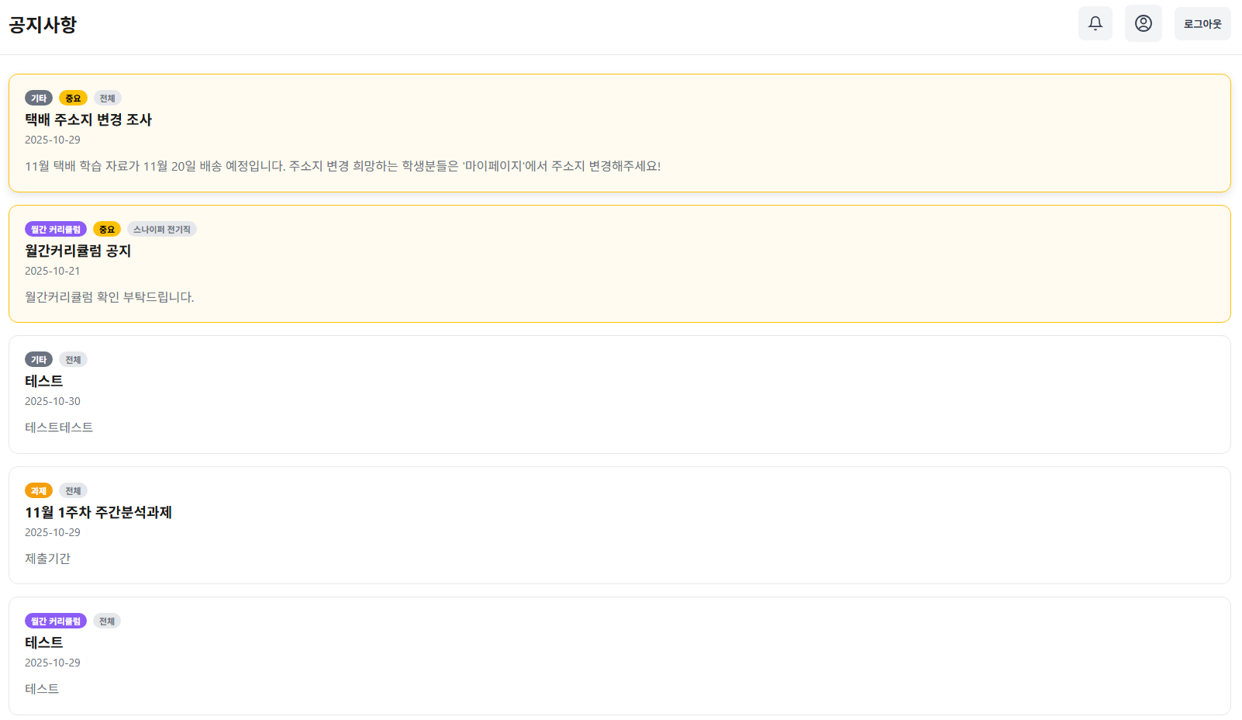Open the 11월 1주차 주간분석과제 notice title
This screenshot has width=1242, height=720.
98,512
